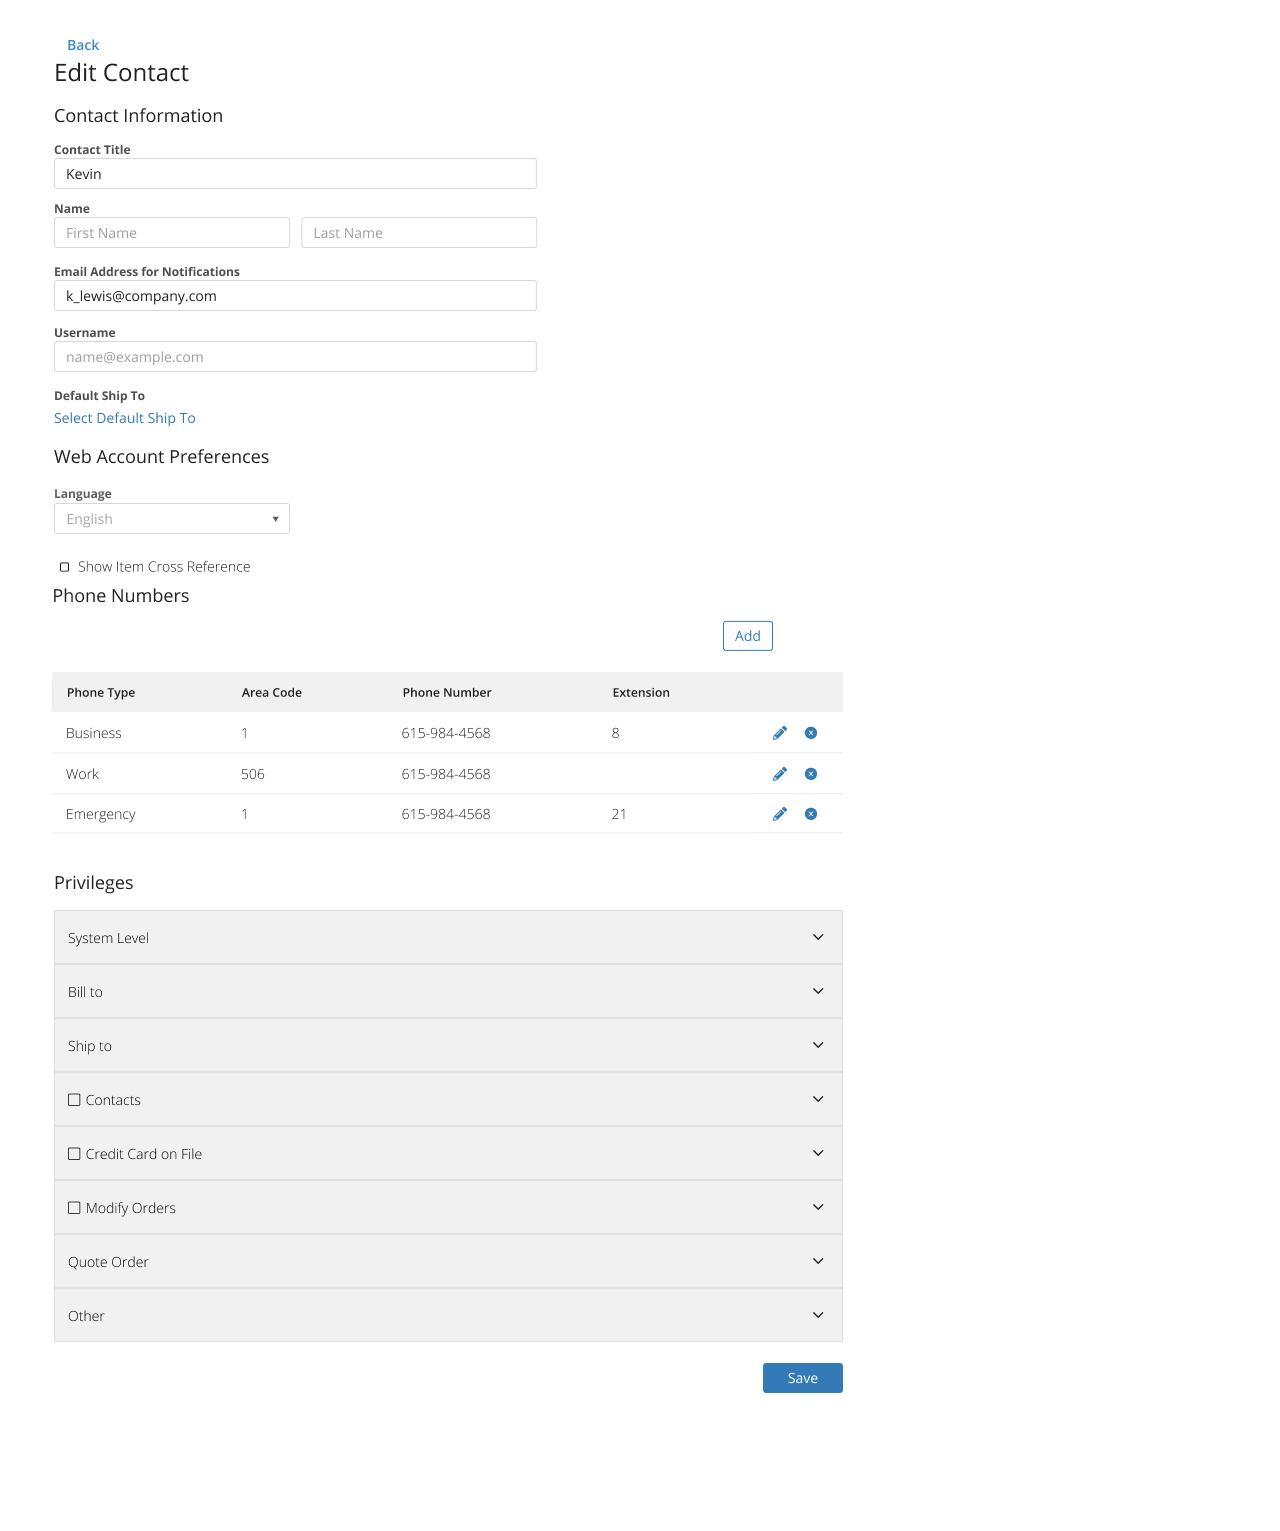Image resolution: width=1280 pixels, height=1531 pixels.
Task: Expand System Level privileges chevron
Action: tap(818, 937)
